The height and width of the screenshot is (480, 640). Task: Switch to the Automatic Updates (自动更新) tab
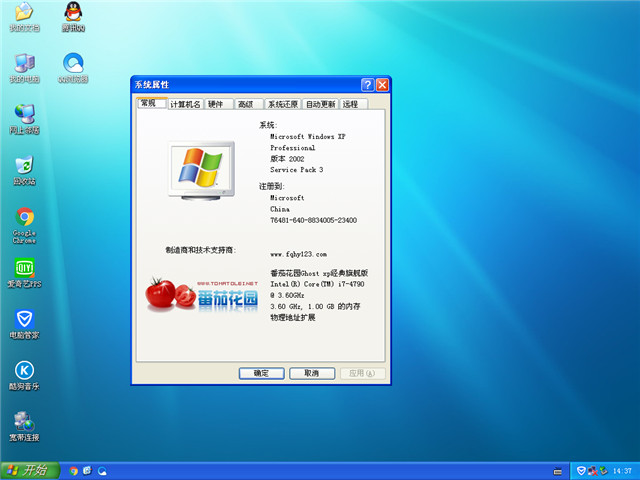320,104
